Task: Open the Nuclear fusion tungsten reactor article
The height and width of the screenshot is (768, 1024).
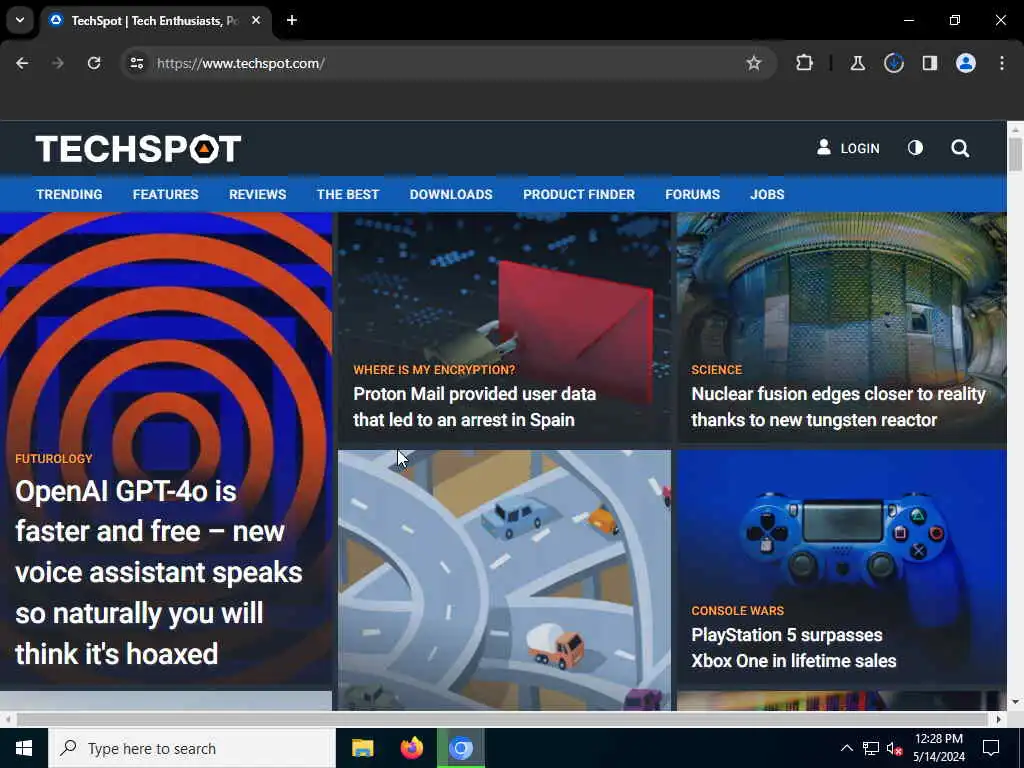Action: coord(839,407)
